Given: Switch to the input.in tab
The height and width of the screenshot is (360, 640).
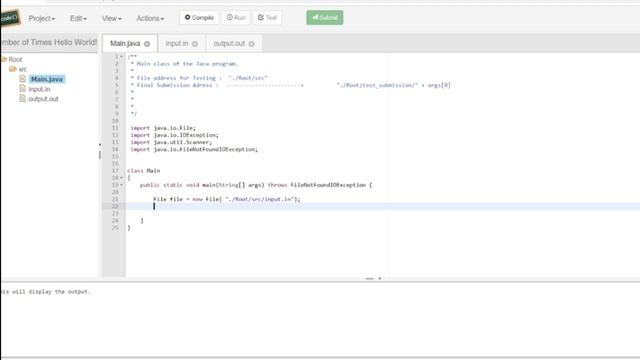Looking at the screenshot, I should [181, 43].
